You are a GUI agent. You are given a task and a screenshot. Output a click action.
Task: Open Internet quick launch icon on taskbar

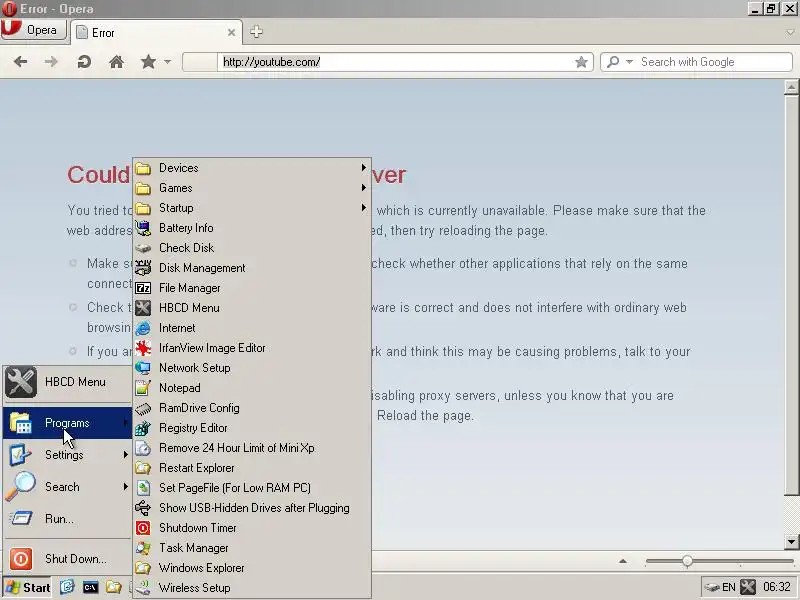(67, 587)
